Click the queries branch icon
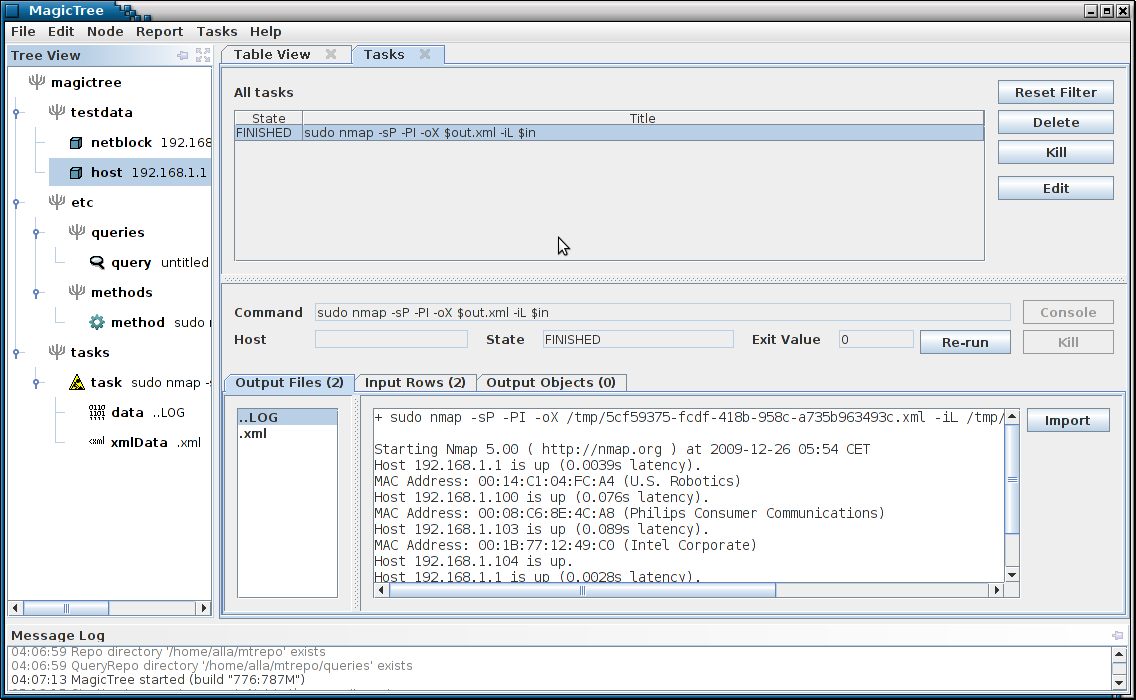 point(77,232)
